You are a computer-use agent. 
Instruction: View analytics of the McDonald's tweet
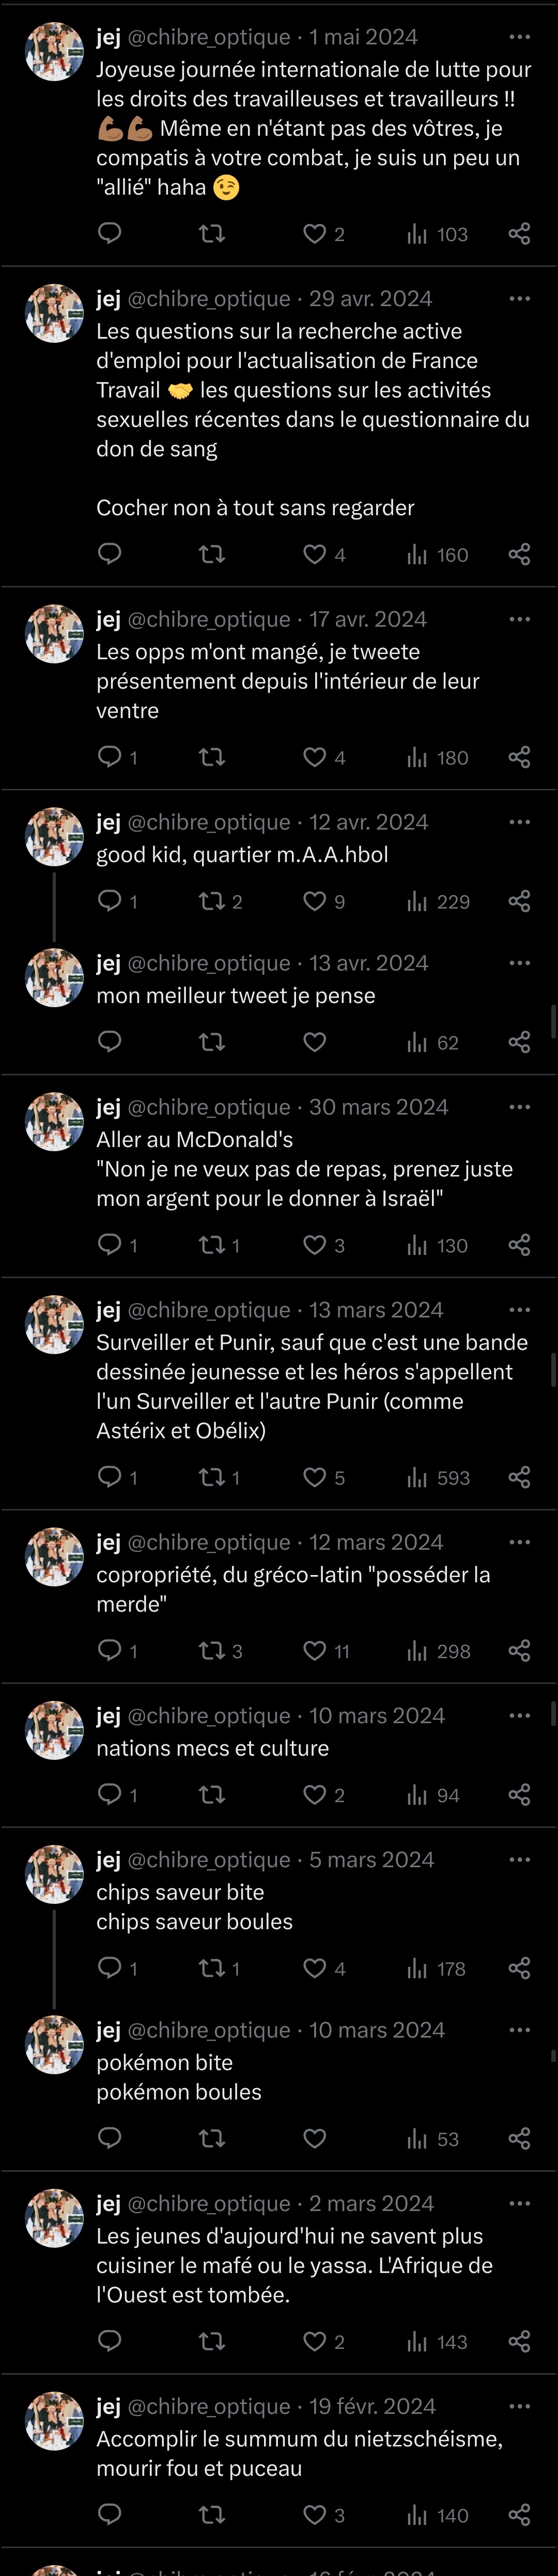(x=438, y=1245)
